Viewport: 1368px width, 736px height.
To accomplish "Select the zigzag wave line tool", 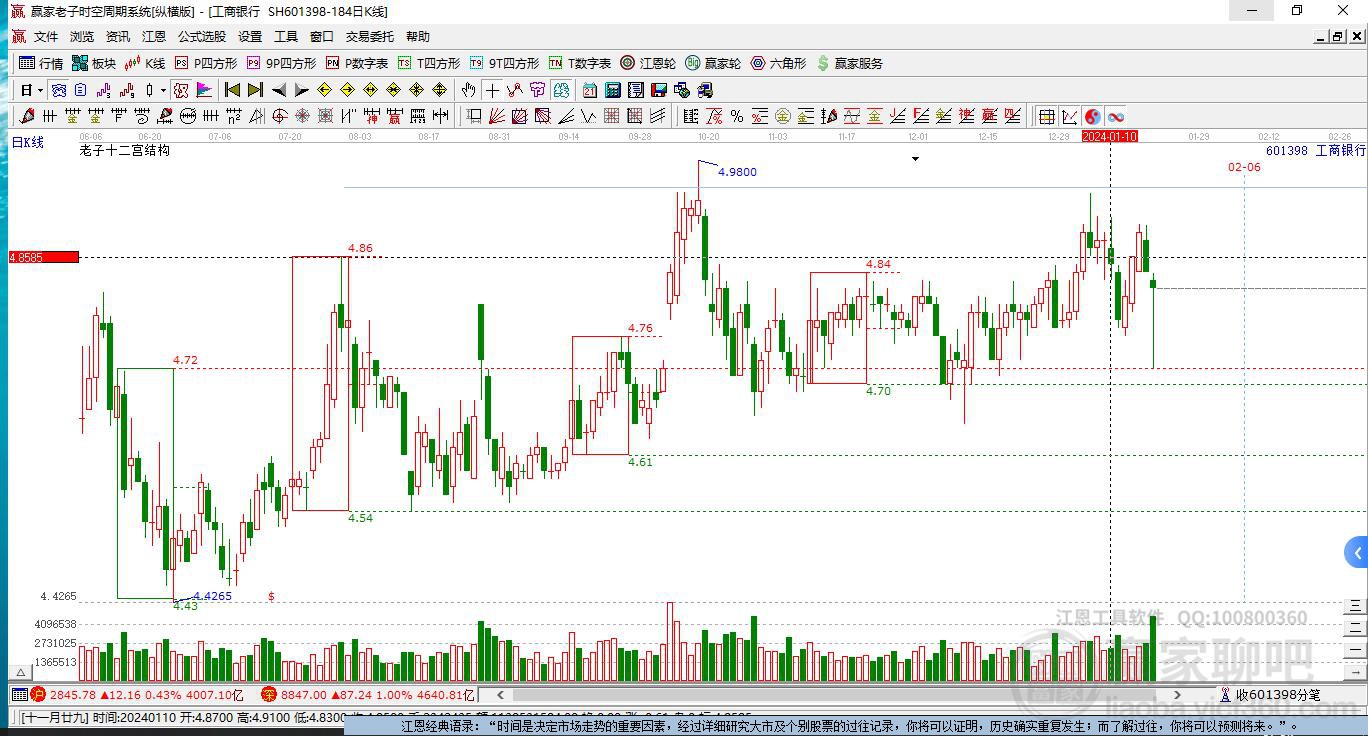I will pyautogui.click(x=589, y=116).
